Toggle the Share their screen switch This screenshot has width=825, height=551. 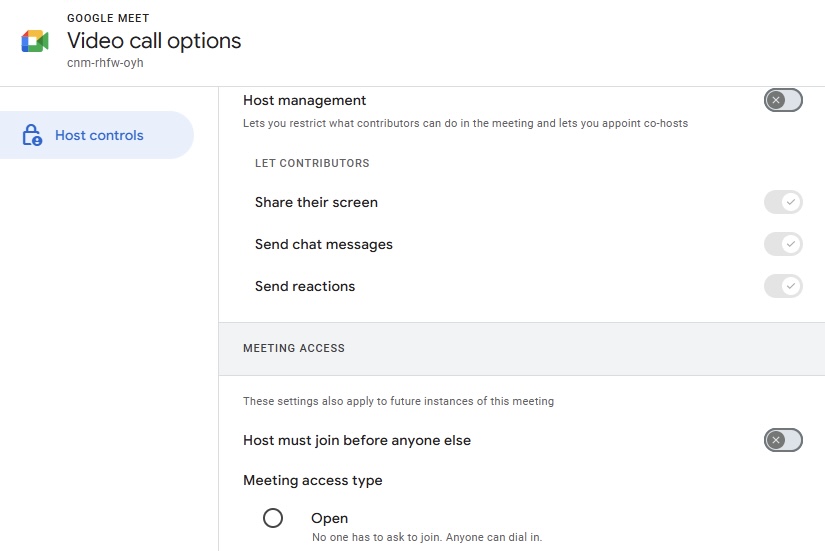783,202
